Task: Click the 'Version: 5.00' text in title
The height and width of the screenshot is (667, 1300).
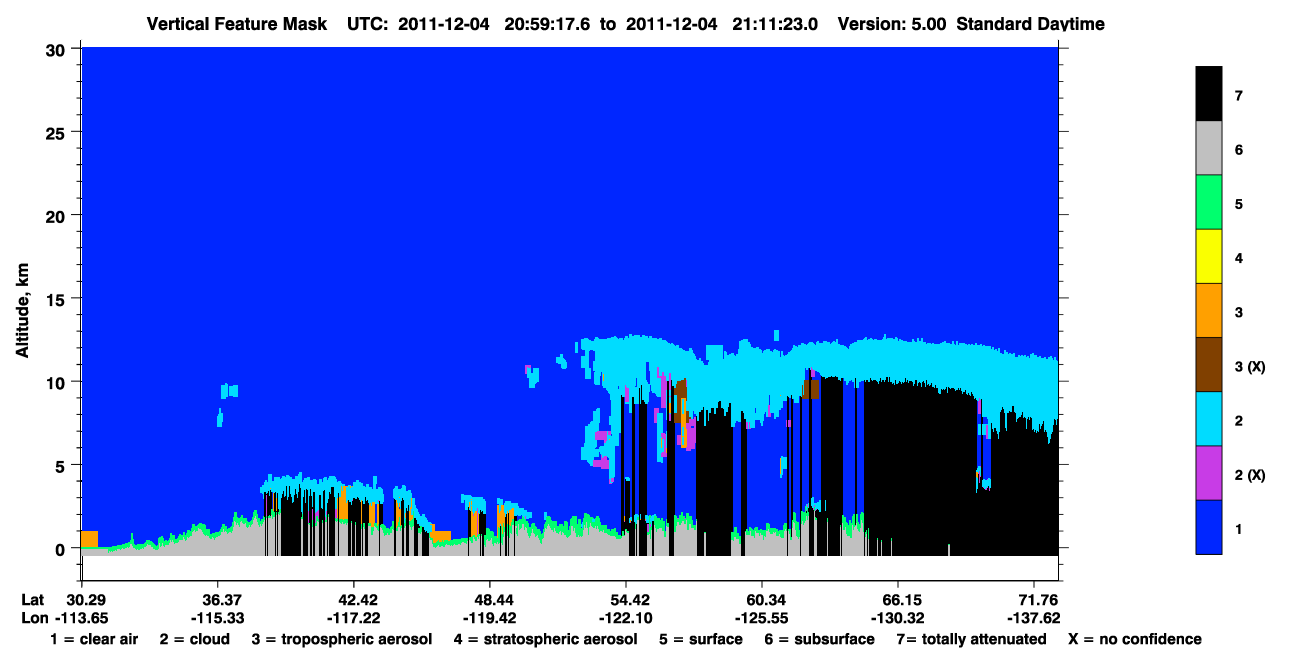Action: (892, 24)
